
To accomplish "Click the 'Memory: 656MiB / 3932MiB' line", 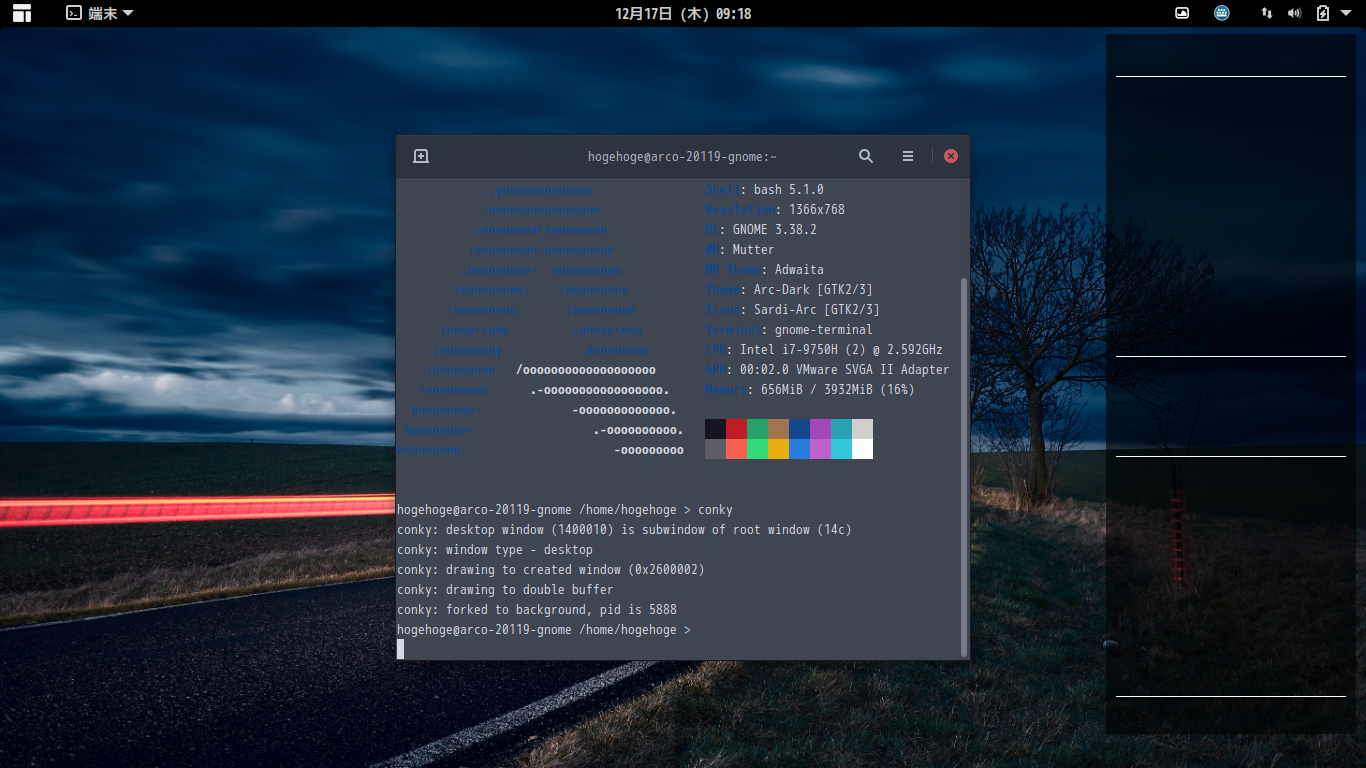I will [x=810, y=389].
